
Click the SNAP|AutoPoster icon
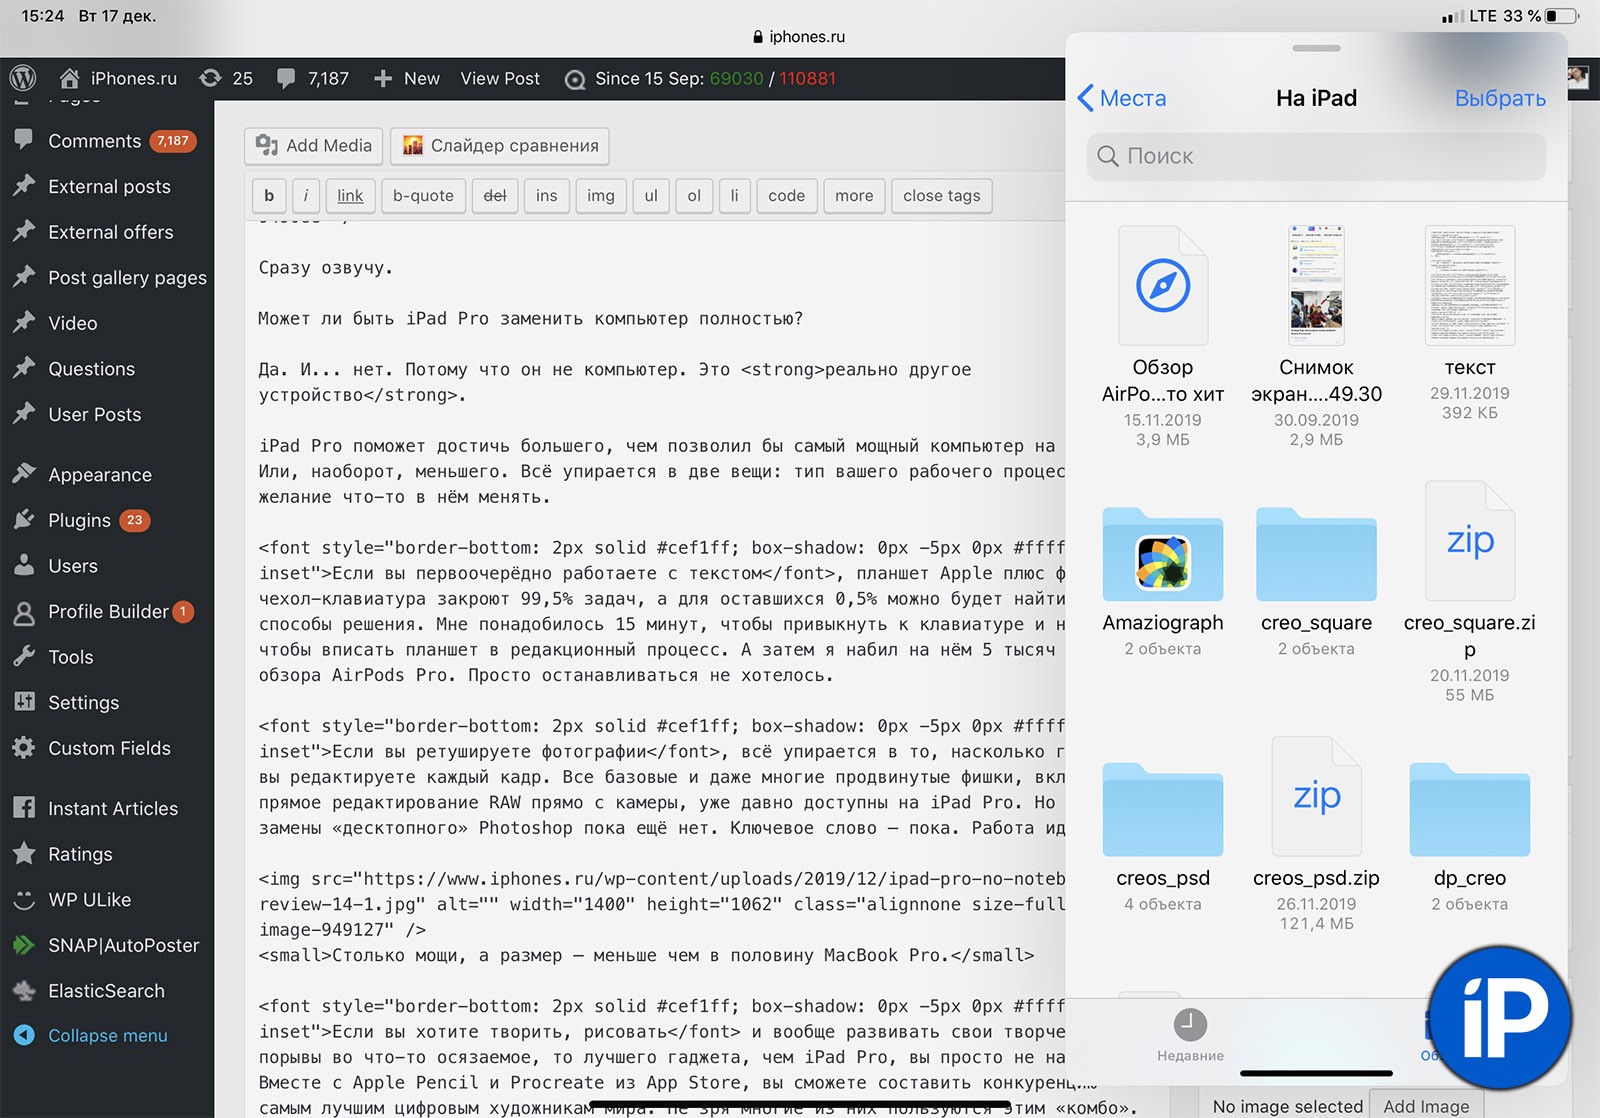pos(24,945)
